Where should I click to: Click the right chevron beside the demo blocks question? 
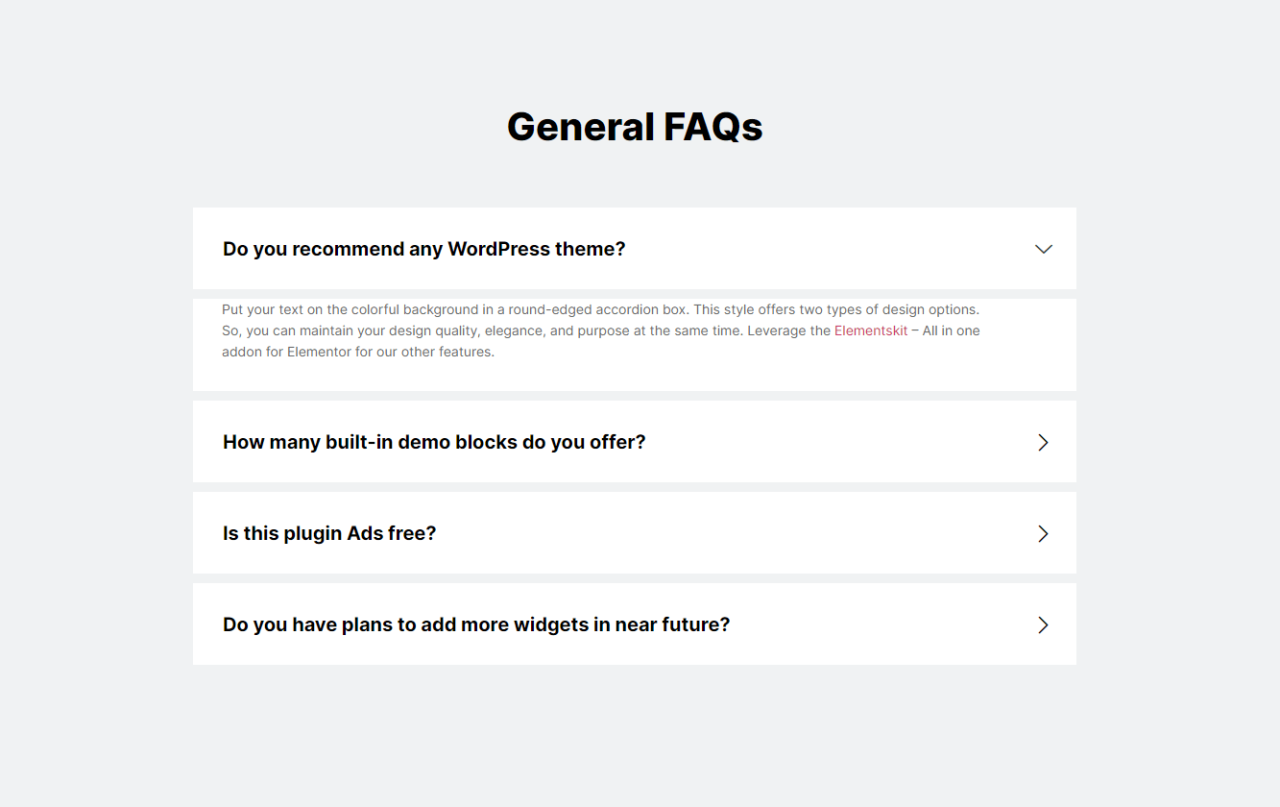1043,442
